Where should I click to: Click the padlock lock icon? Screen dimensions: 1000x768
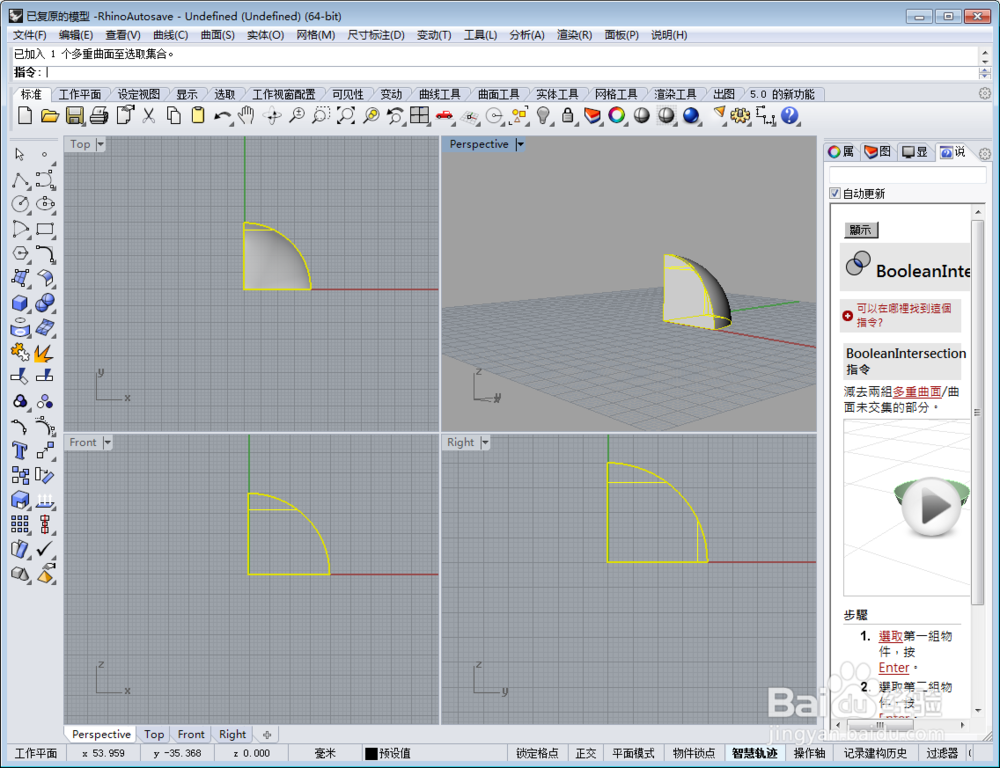[x=568, y=115]
